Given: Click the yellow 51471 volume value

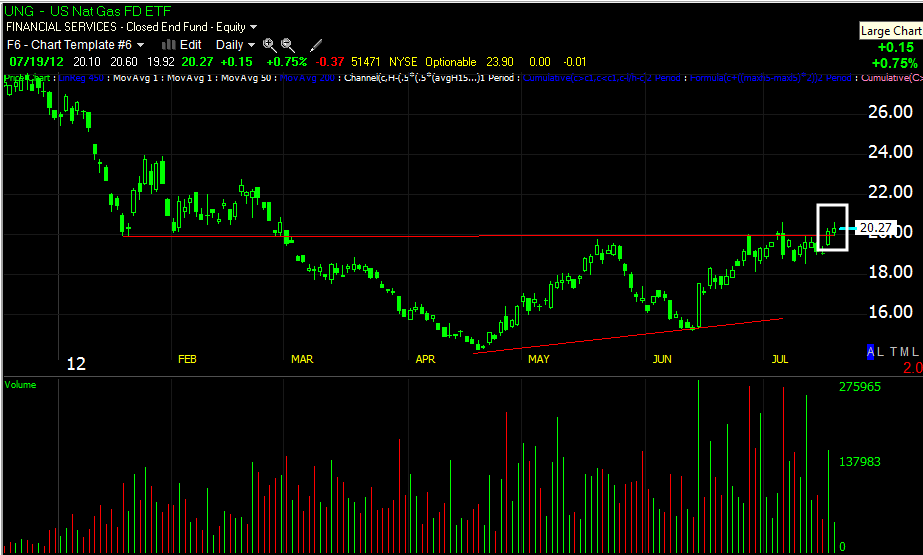Looking at the screenshot, I should point(366,62).
